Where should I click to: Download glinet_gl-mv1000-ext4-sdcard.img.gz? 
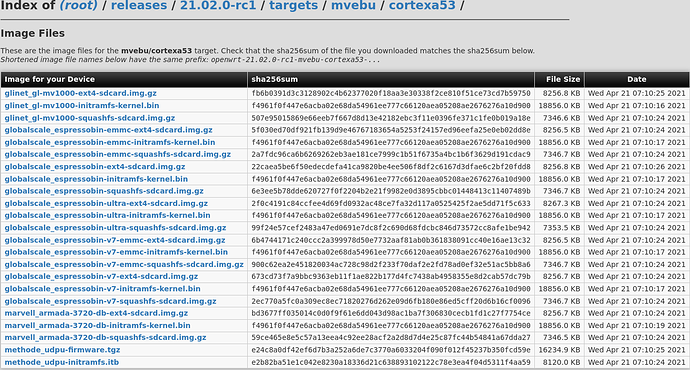[81, 93]
